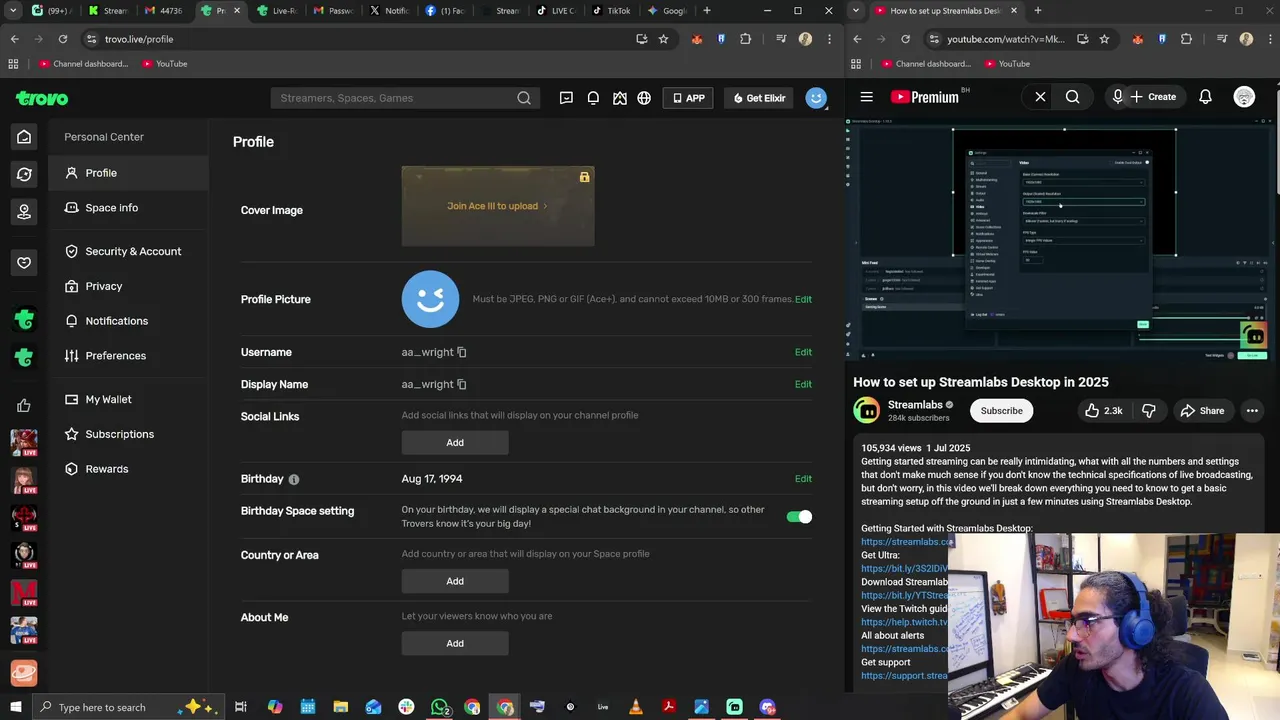Edit the Birthday
This screenshot has height=720, width=1280.
coord(803,479)
